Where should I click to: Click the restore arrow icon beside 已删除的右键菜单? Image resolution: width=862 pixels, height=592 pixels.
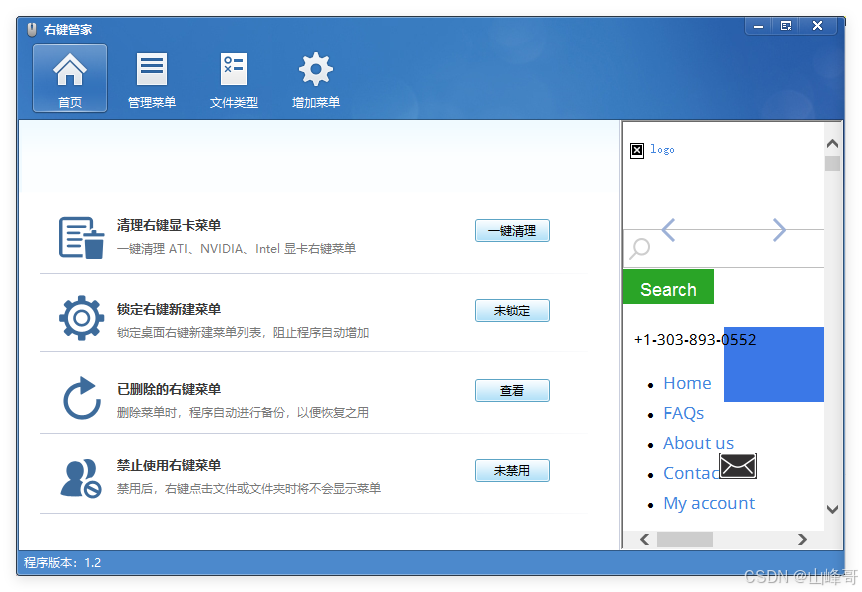[81, 398]
